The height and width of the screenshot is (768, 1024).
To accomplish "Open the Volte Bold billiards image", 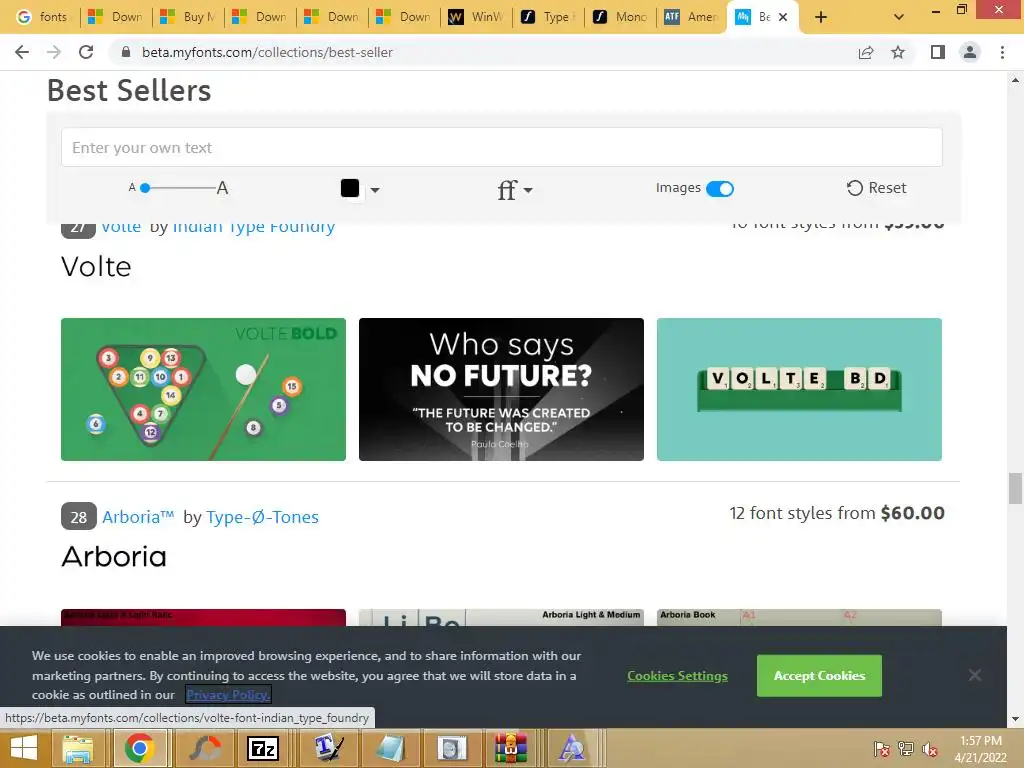I will click(203, 389).
